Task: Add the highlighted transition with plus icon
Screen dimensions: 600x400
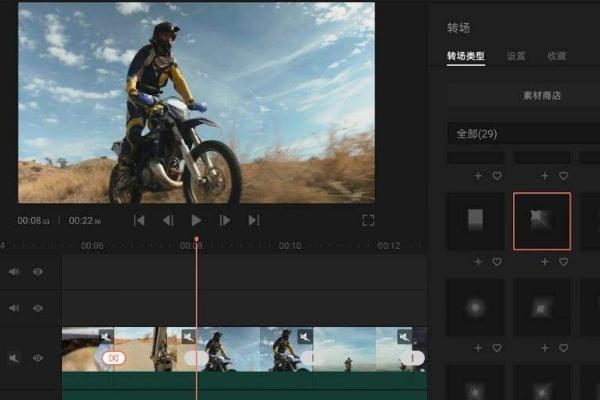Action: 545,262
